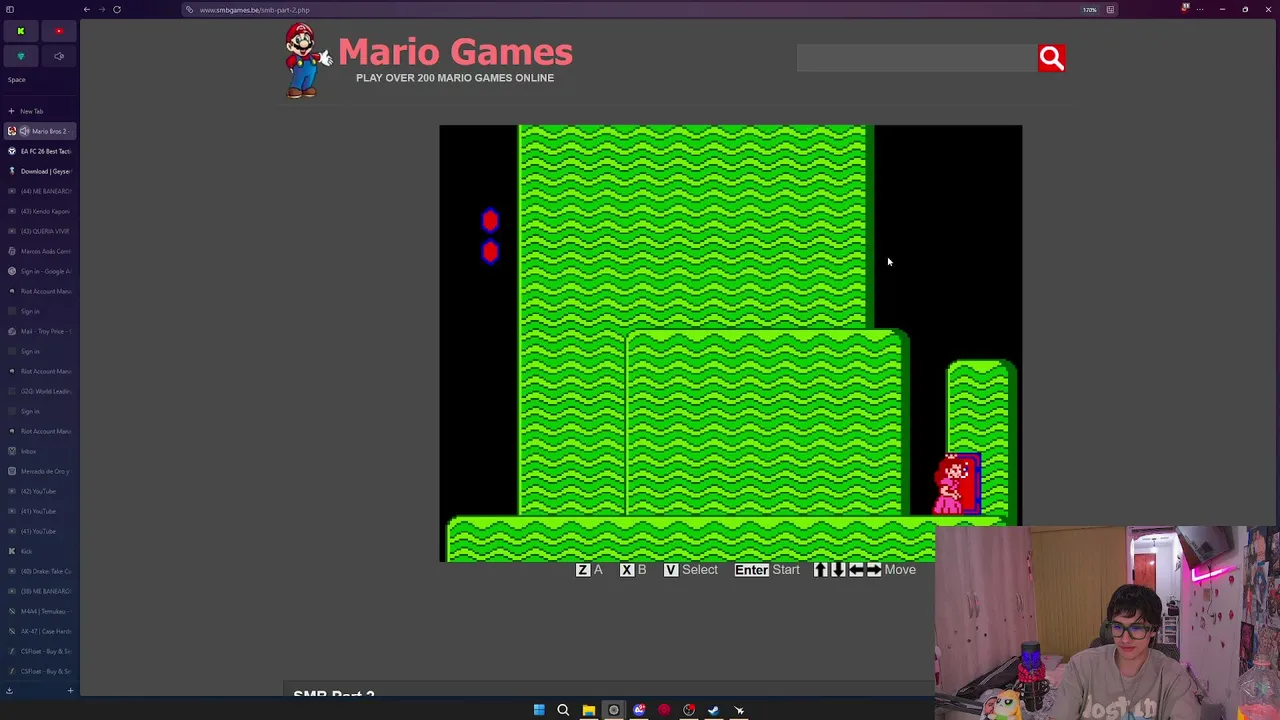The height and width of the screenshot is (720, 1280).
Task: Click the red record app taskbar icon
Action: [x=664, y=710]
